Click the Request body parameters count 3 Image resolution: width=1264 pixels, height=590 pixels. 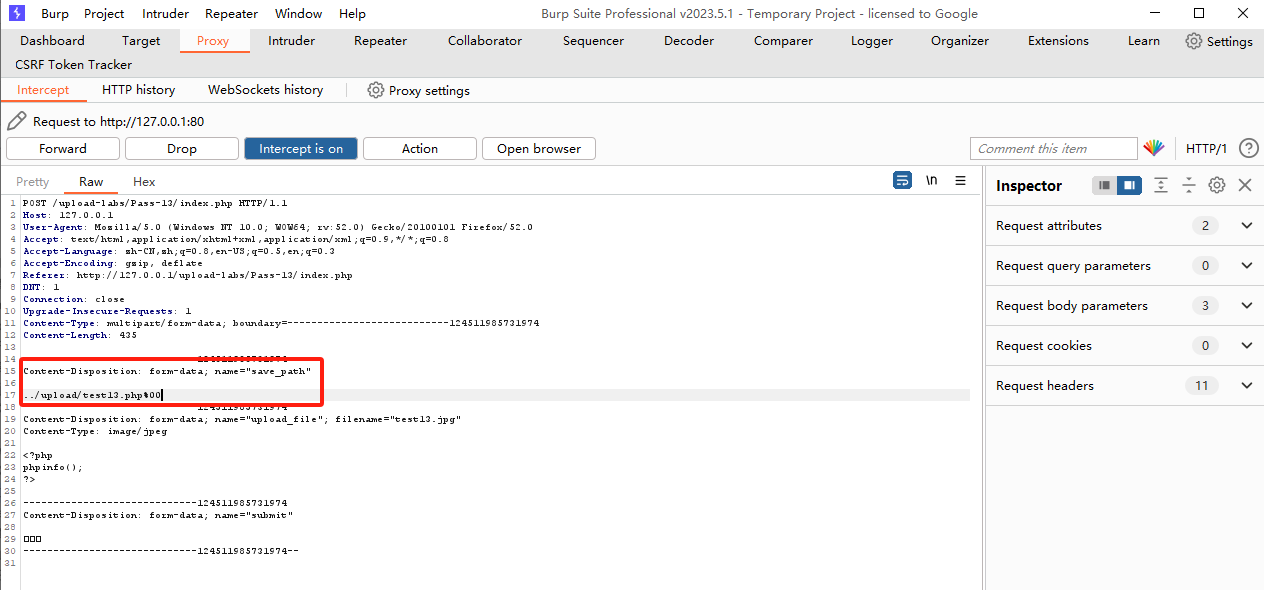tap(1205, 306)
